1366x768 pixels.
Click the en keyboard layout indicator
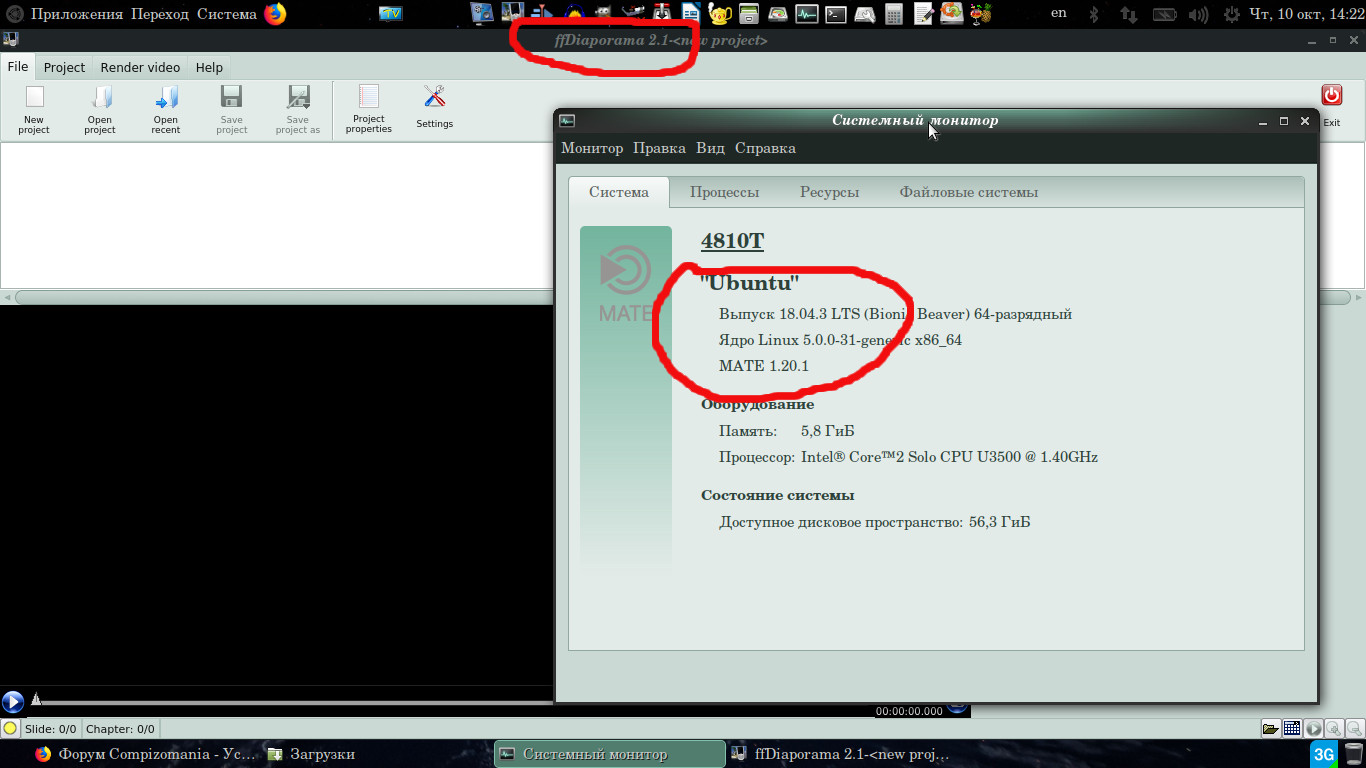coord(1059,14)
